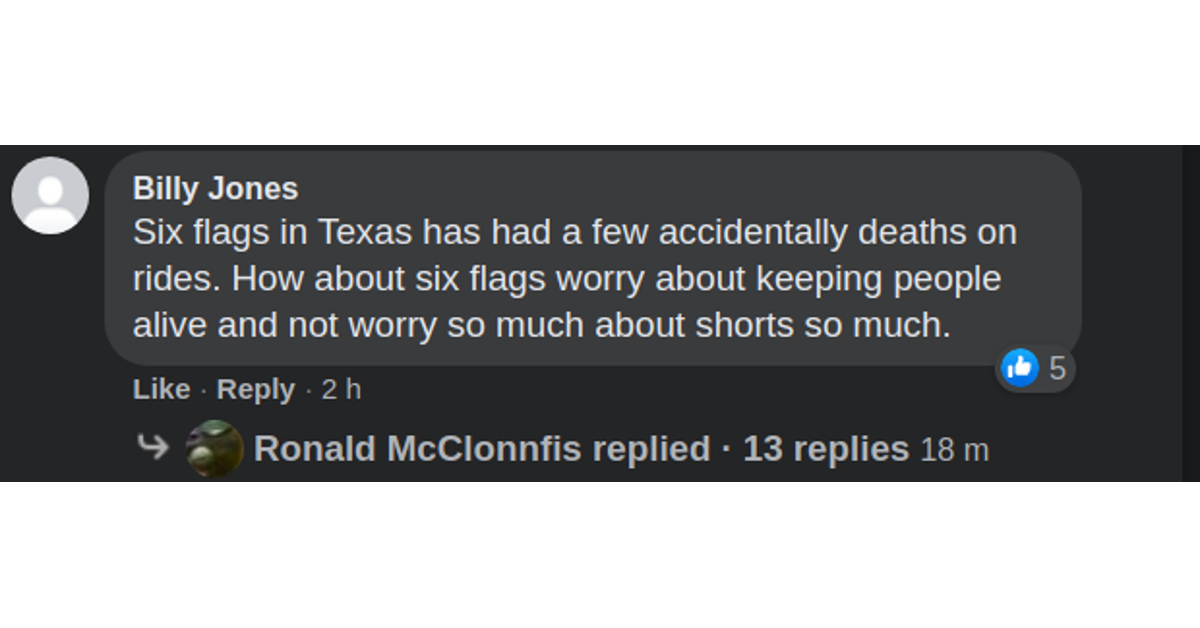
Task: Select the Ronald McClonnfis replied text
Action: click(482, 449)
